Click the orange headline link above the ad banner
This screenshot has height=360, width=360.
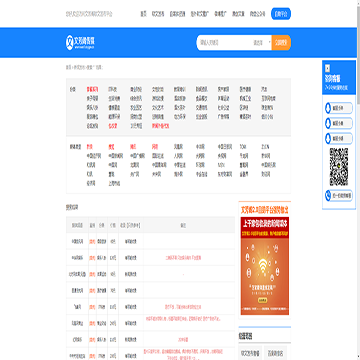tap(265, 210)
